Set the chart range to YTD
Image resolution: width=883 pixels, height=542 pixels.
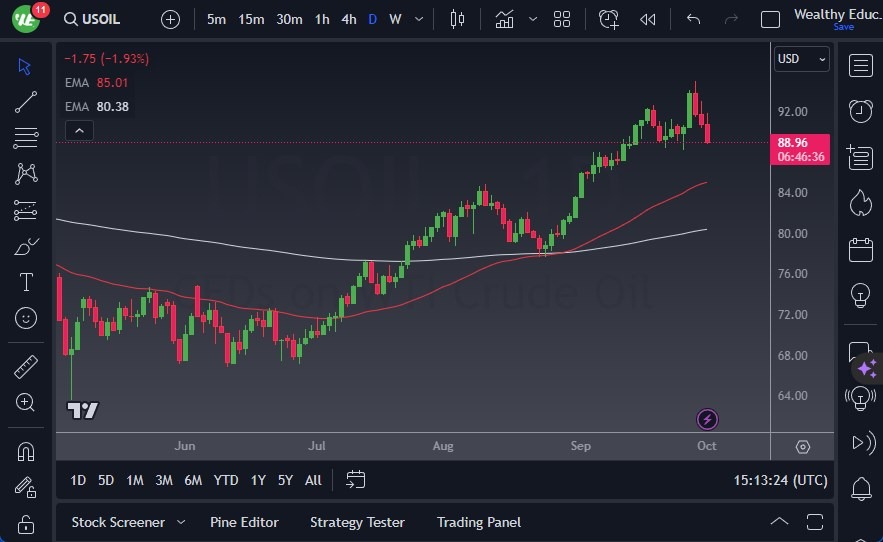[226, 480]
